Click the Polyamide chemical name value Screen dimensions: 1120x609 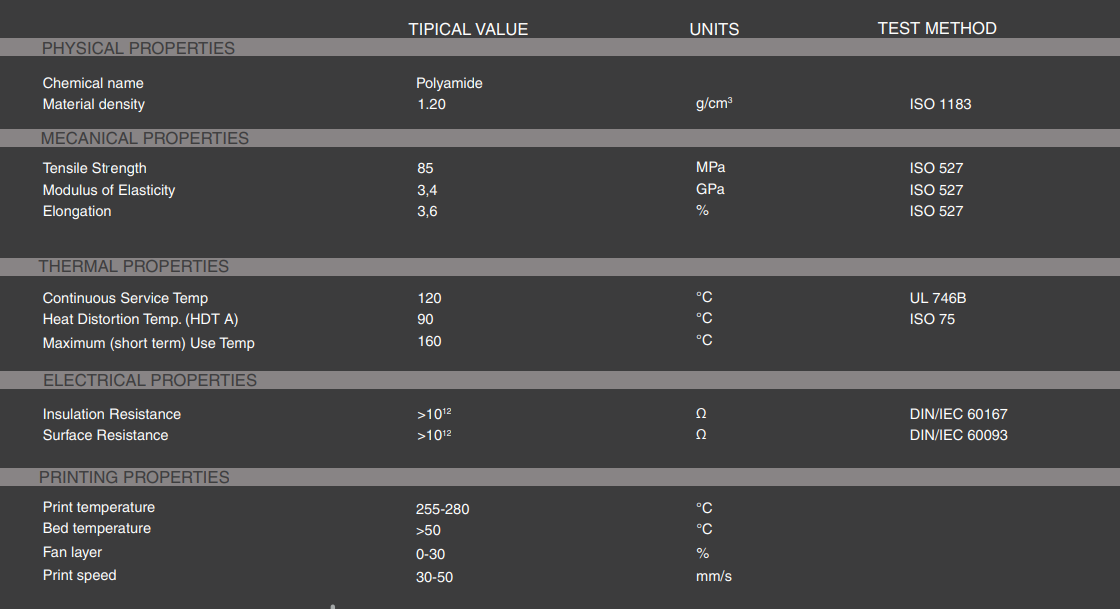point(449,83)
